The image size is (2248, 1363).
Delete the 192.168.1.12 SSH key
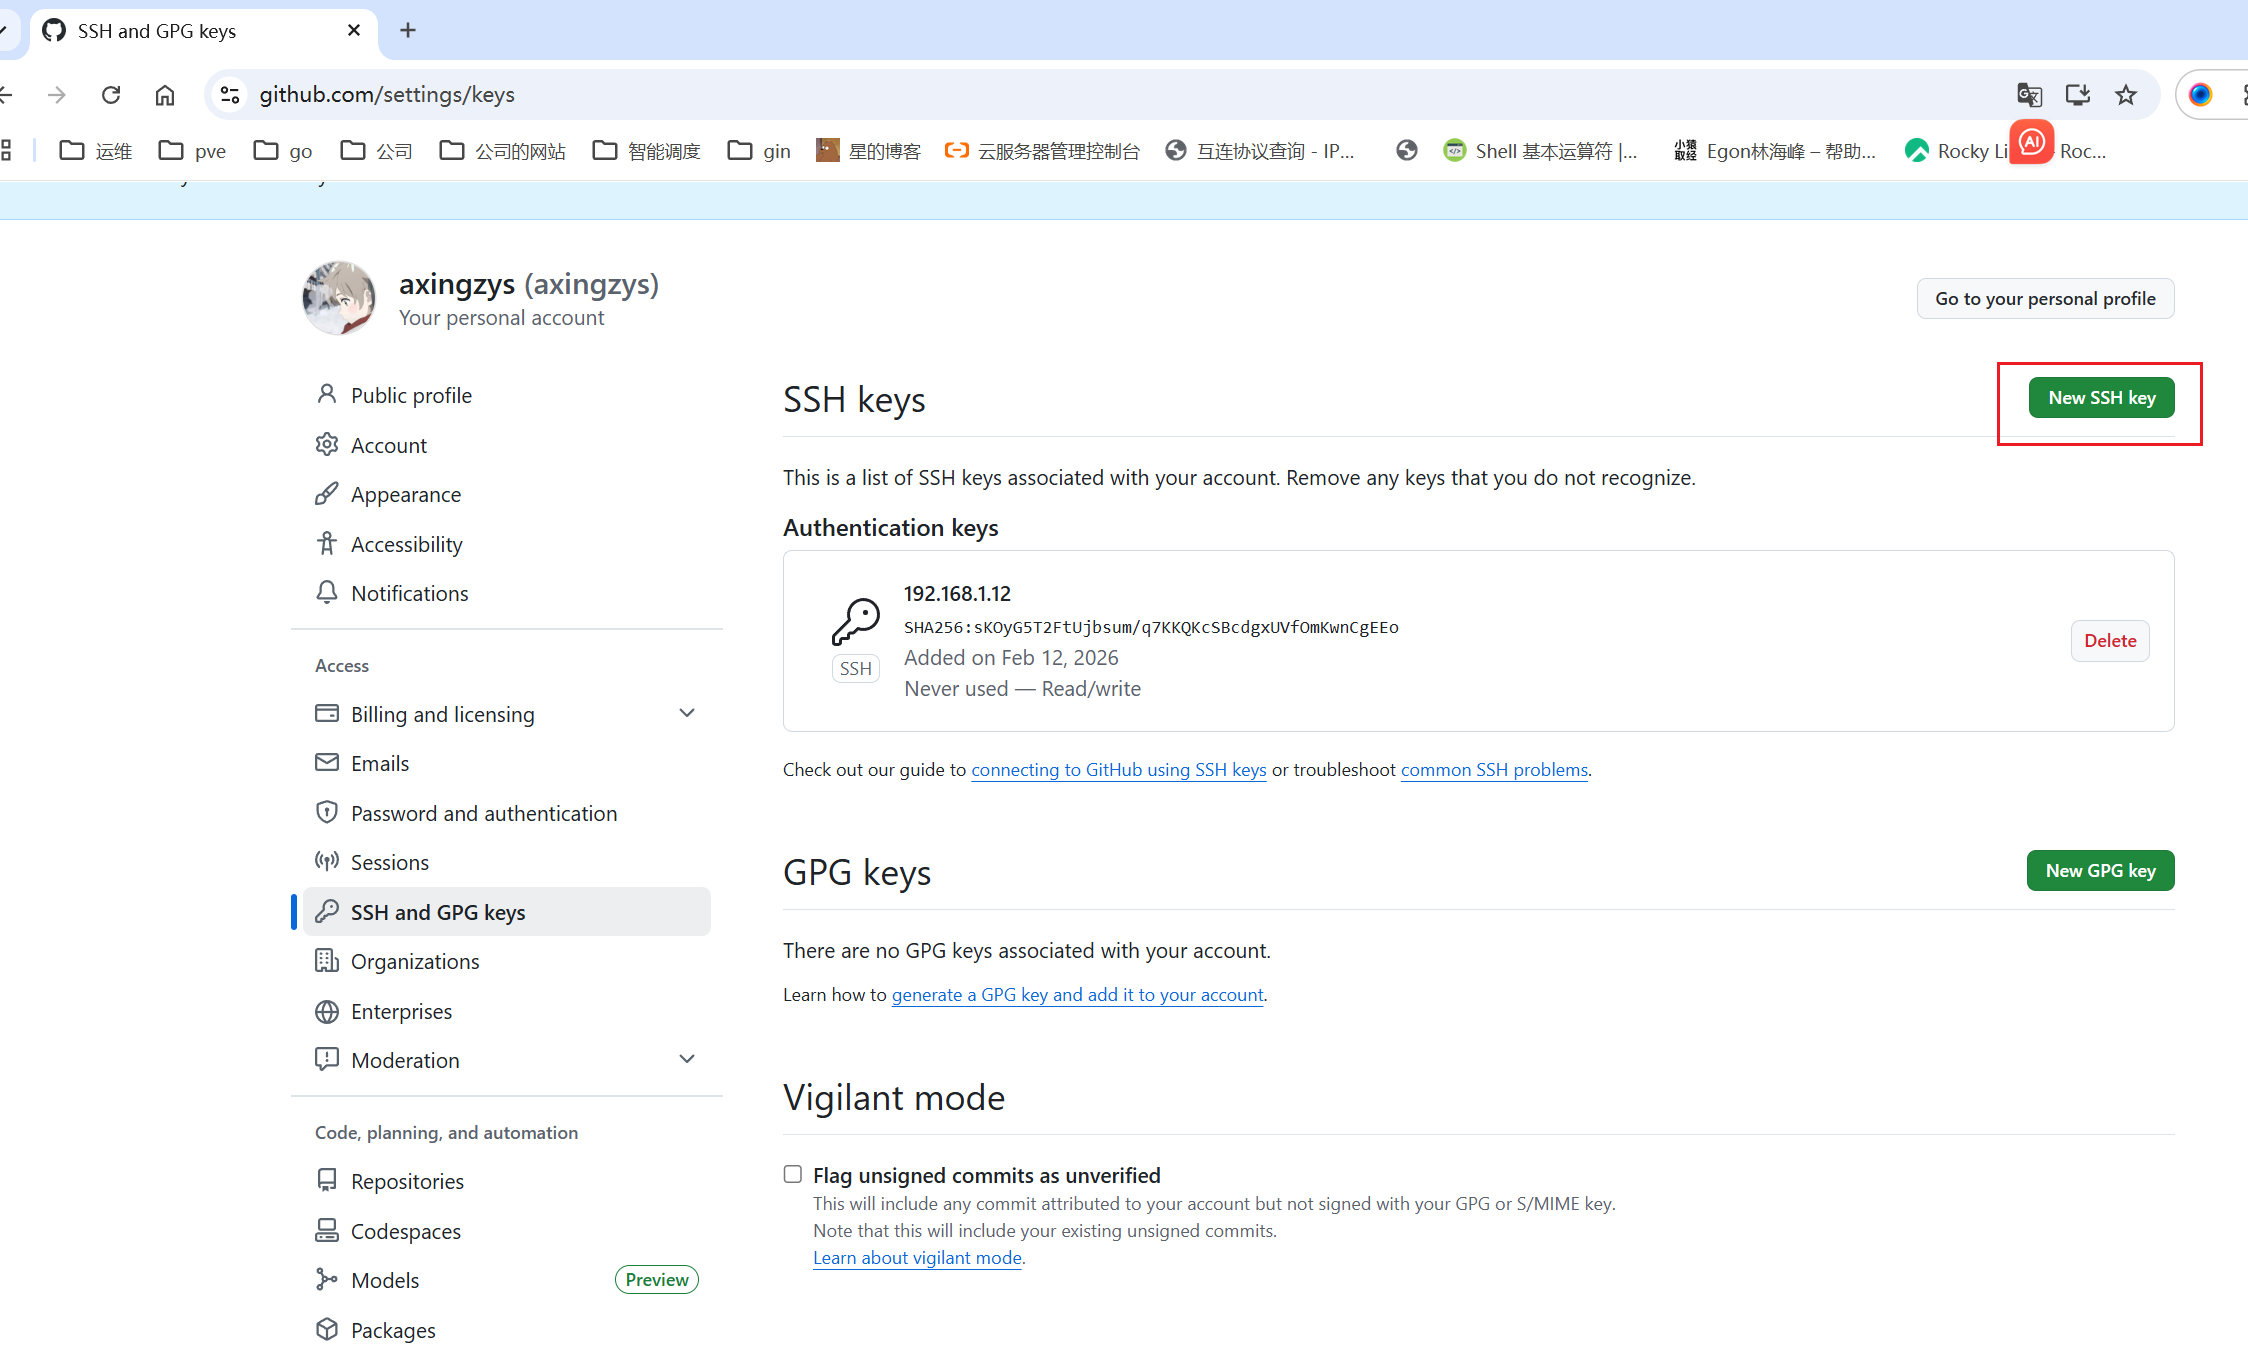pos(2110,641)
